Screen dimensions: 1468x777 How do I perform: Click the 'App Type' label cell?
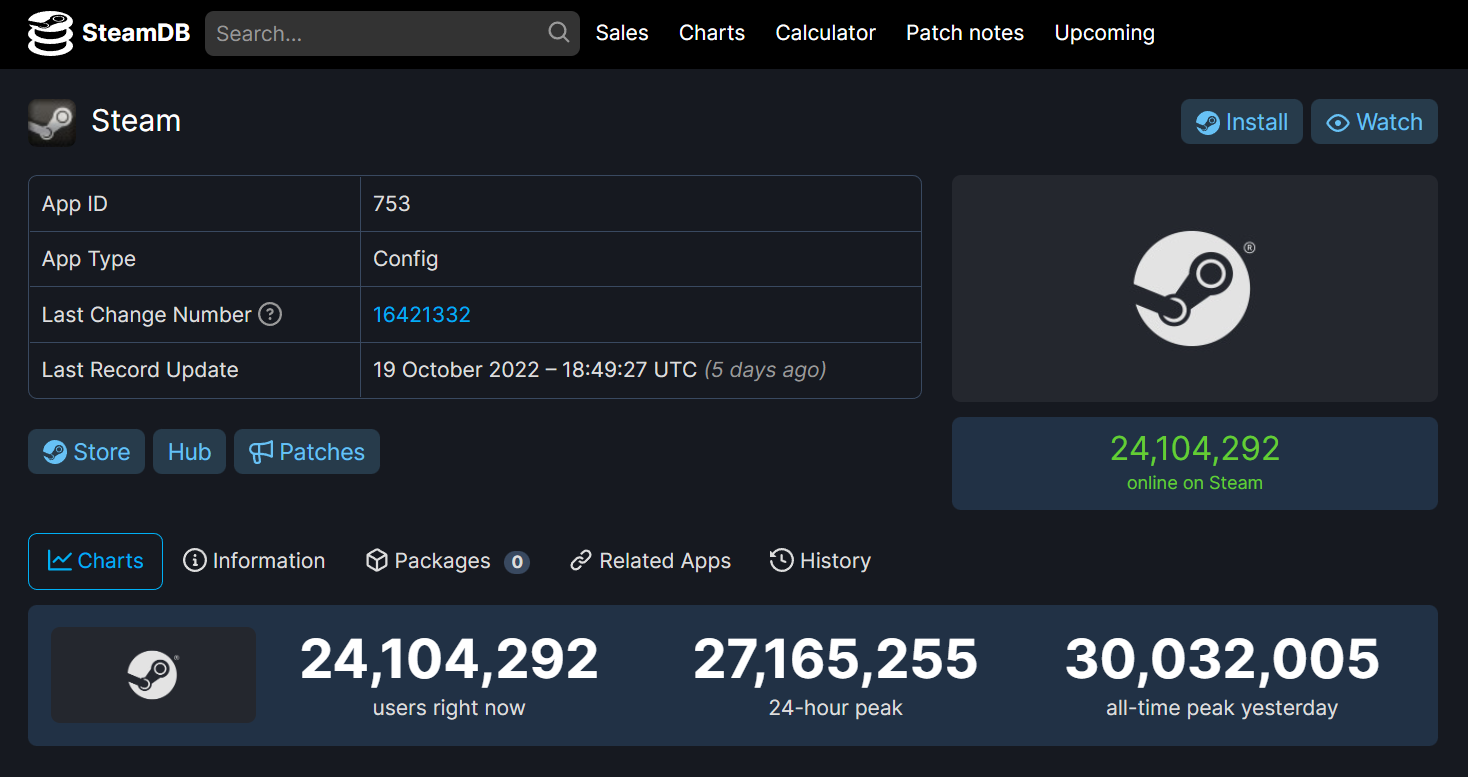(x=194, y=259)
